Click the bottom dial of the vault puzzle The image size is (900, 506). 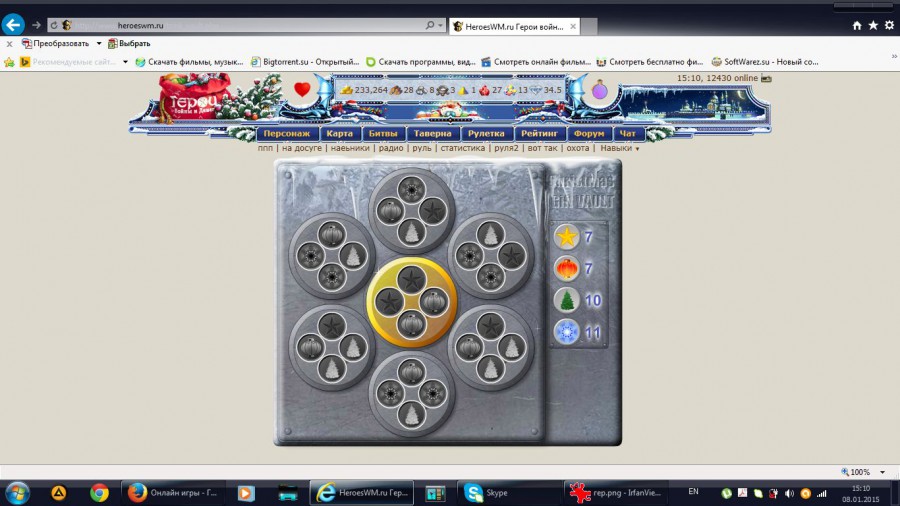coord(412,394)
